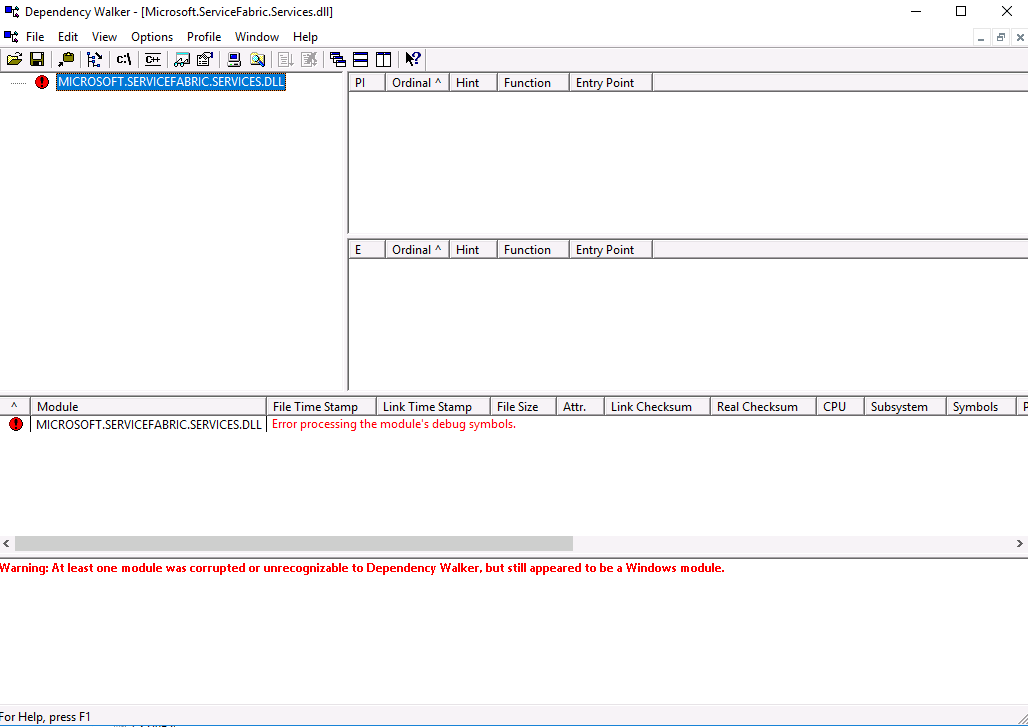Click the Configure Module Search Order icon
This screenshot has height=727, width=1028.
click(x=204, y=59)
